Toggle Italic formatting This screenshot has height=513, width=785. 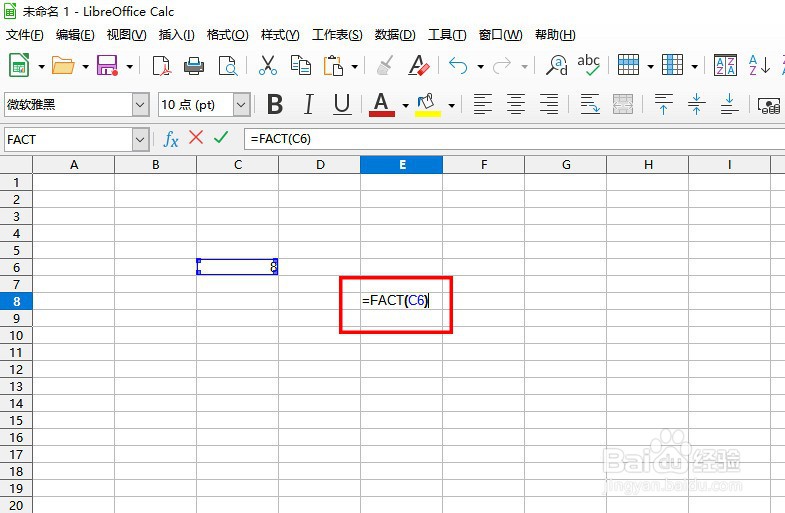coord(308,105)
